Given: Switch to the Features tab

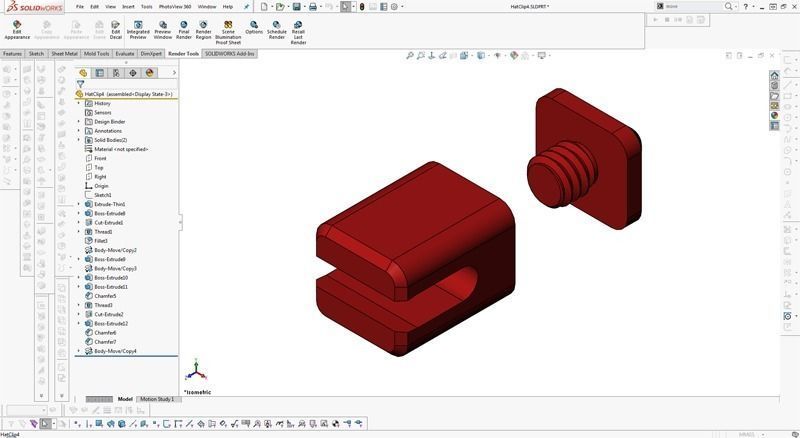Looking at the screenshot, I should (12, 54).
